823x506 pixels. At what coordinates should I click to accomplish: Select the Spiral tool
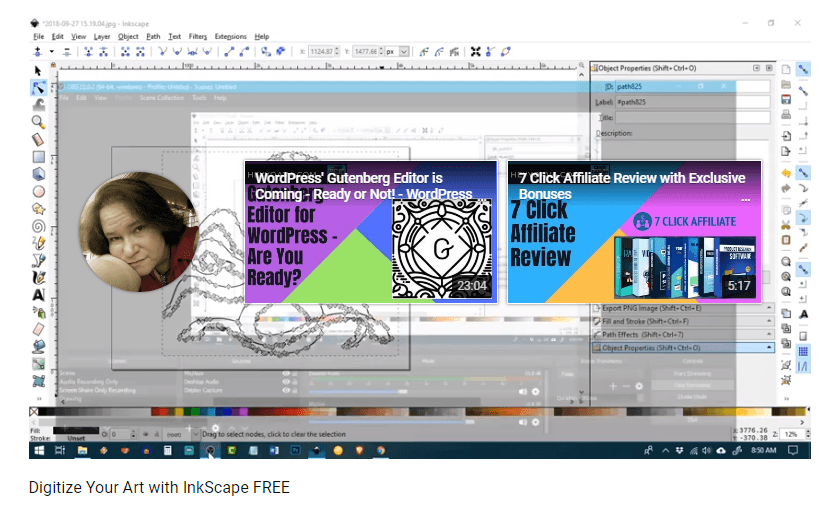tap(38, 226)
